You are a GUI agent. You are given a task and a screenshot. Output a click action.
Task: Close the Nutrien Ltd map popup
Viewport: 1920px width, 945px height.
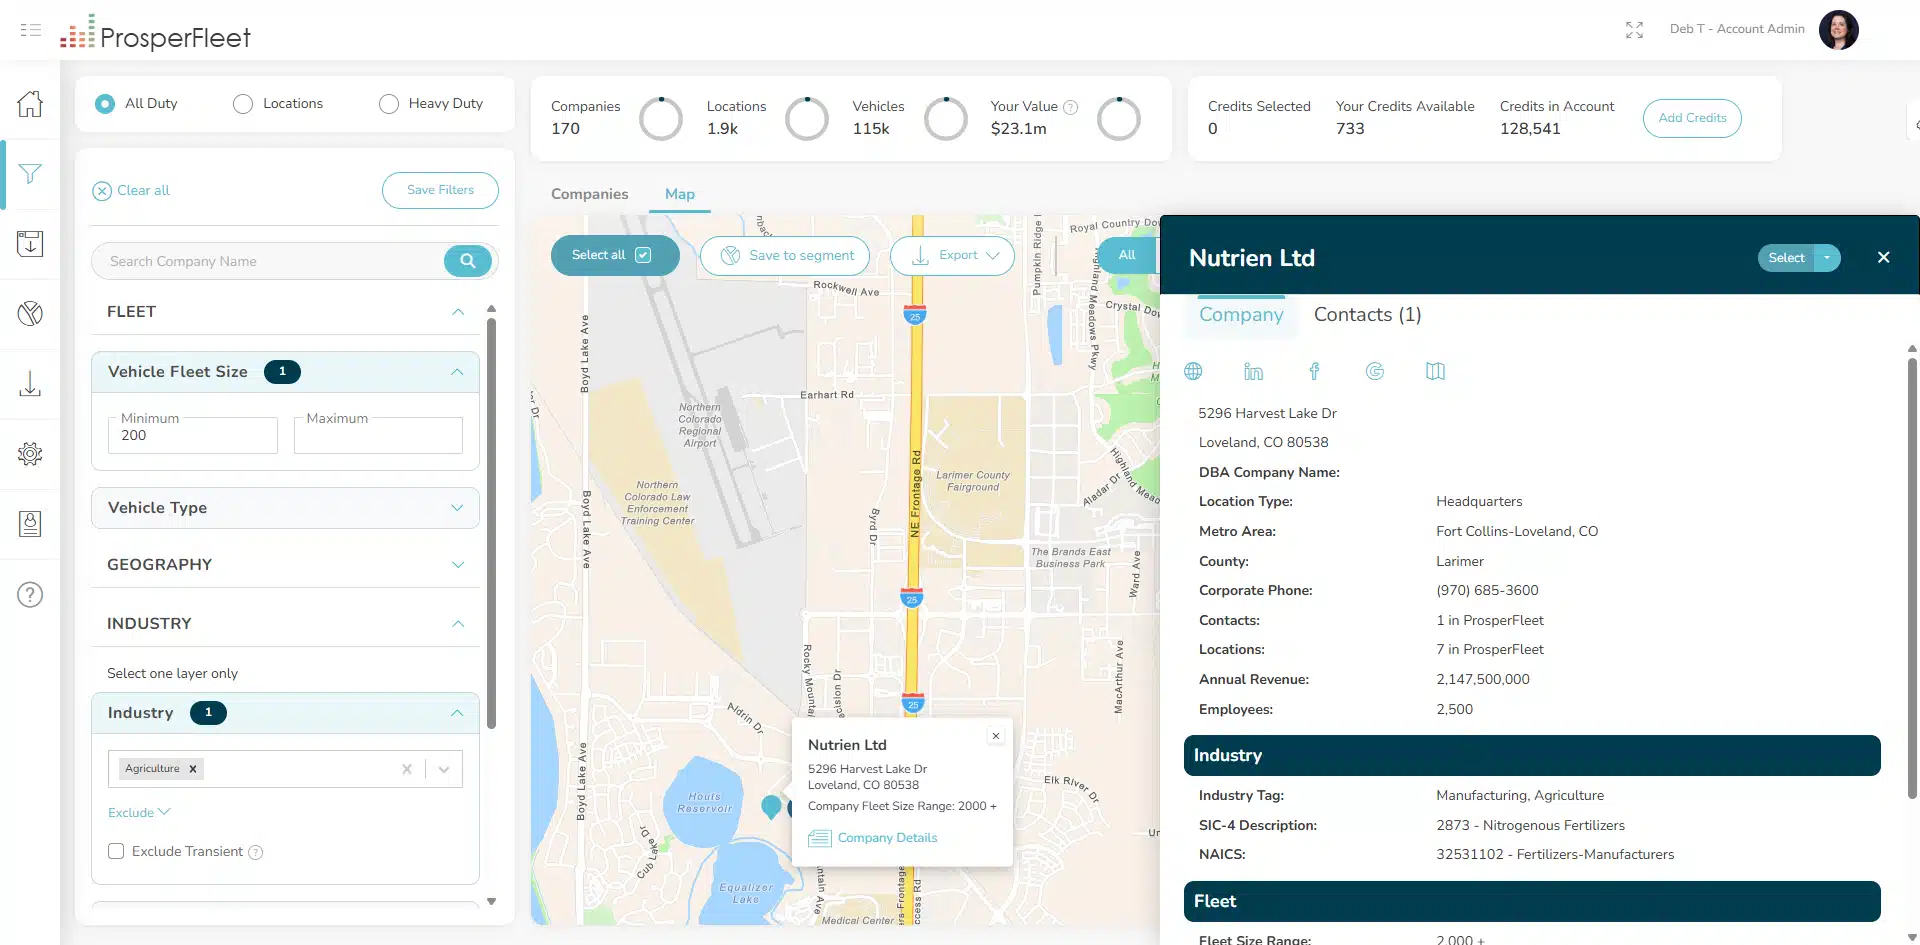coord(996,736)
